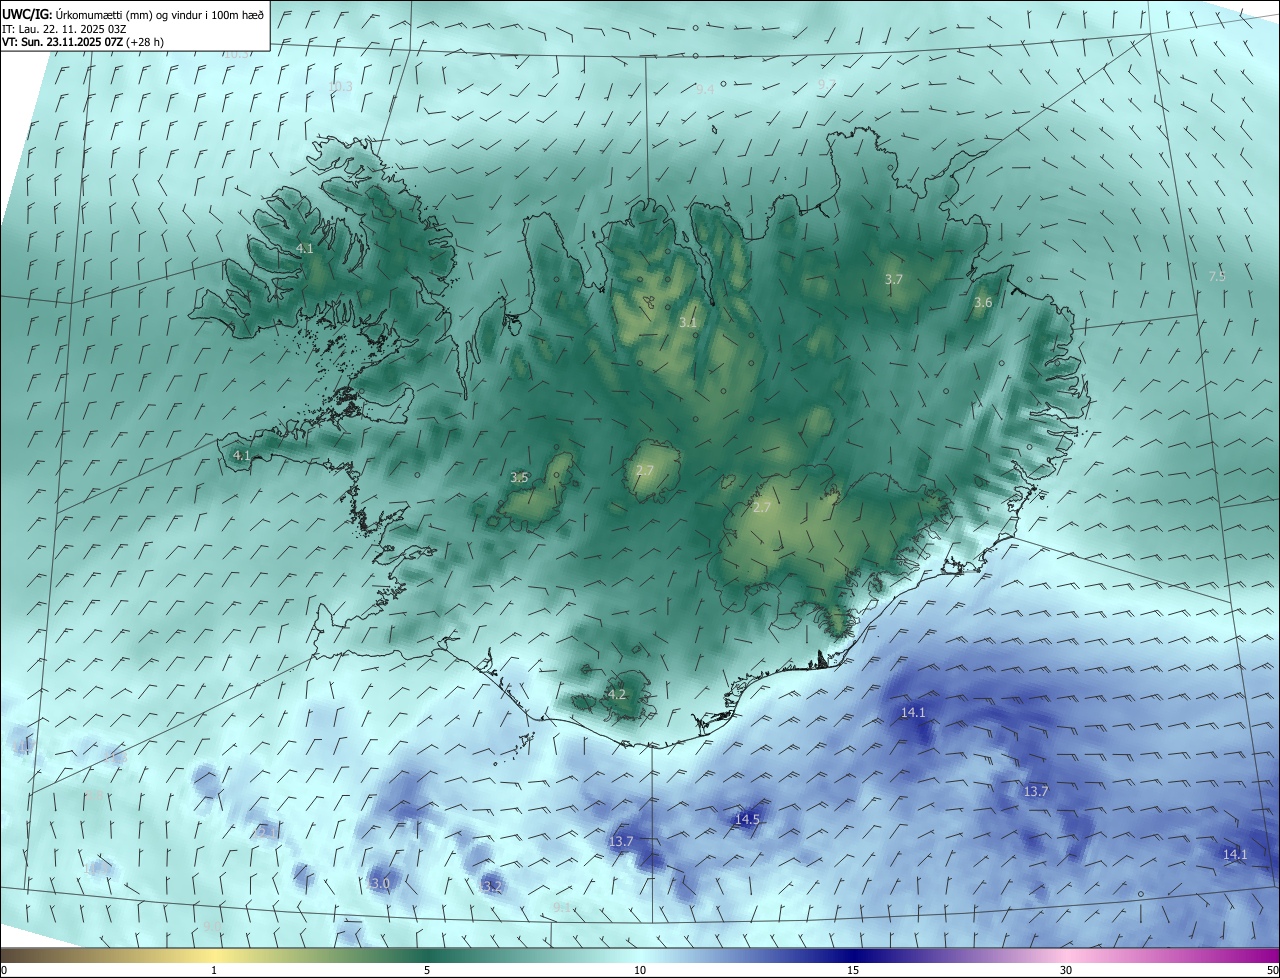Viewport: 1280px width, 978px height.
Task: Select the 14.1 value off the southeast coast
Action: pos(913,713)
